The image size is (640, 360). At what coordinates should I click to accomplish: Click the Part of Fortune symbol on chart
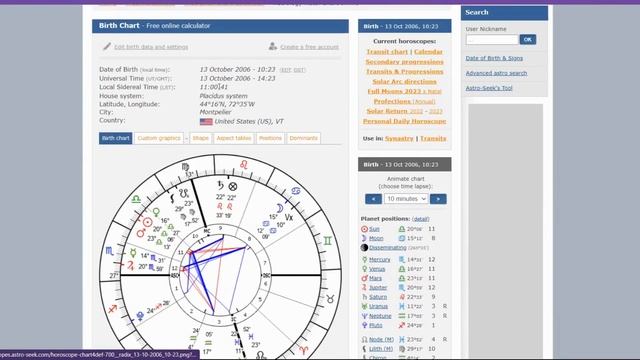[233, 187]
